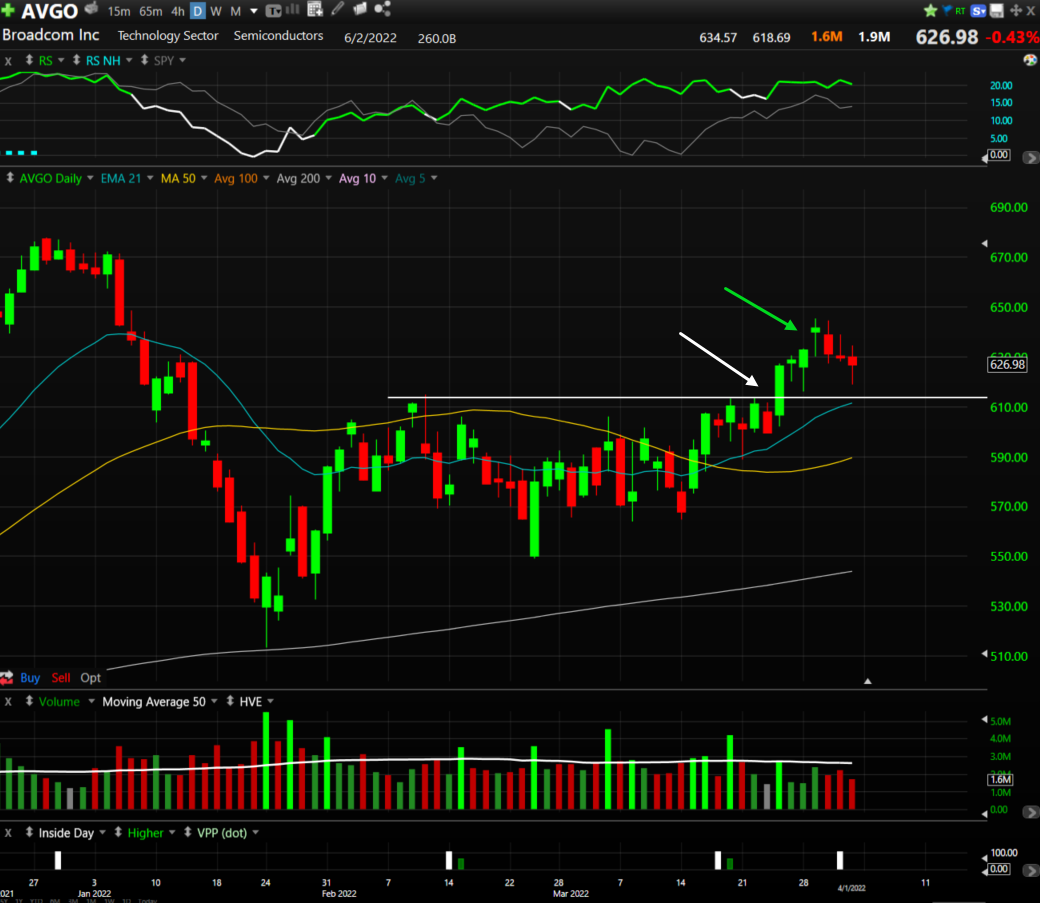Open the RS NH dropdown arrow

coord(129,60)
